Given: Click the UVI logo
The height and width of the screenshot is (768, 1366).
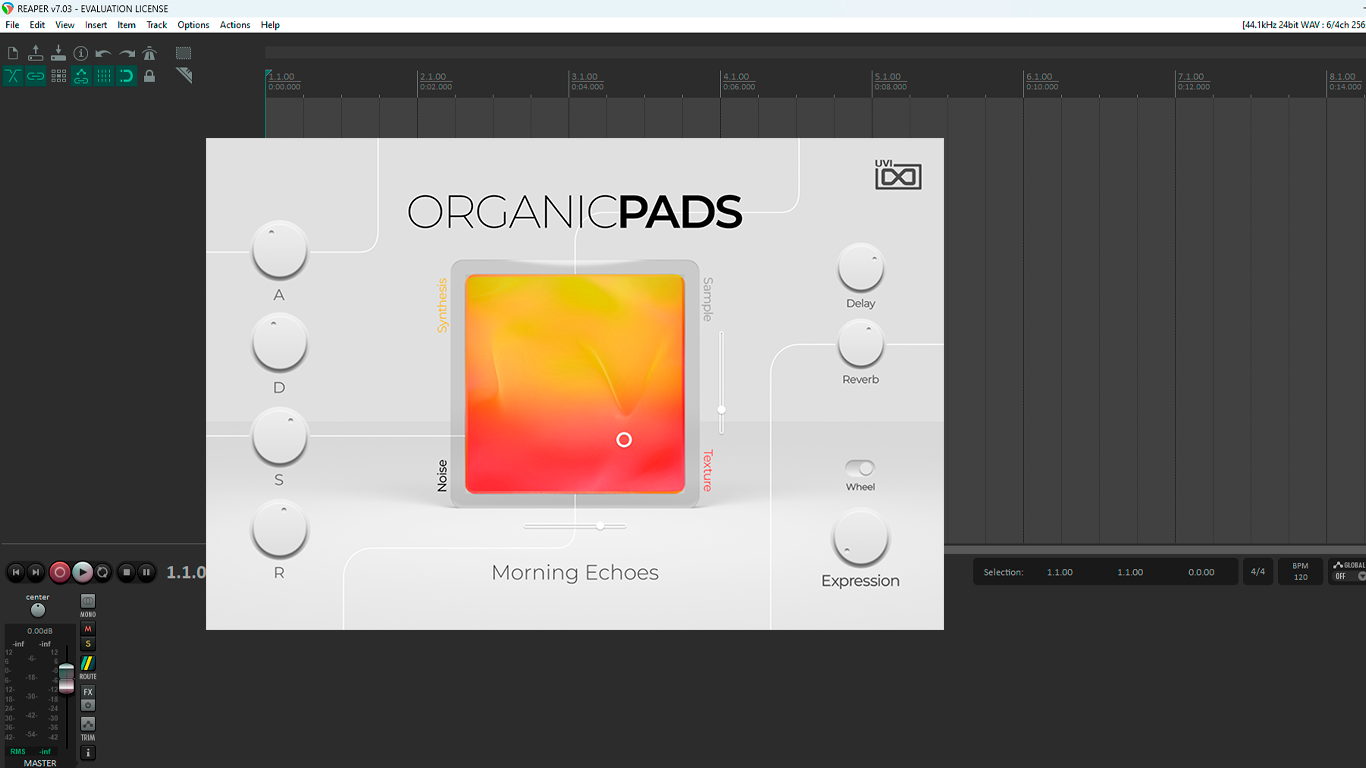Looking at the screenshot, I should [898, 174].
